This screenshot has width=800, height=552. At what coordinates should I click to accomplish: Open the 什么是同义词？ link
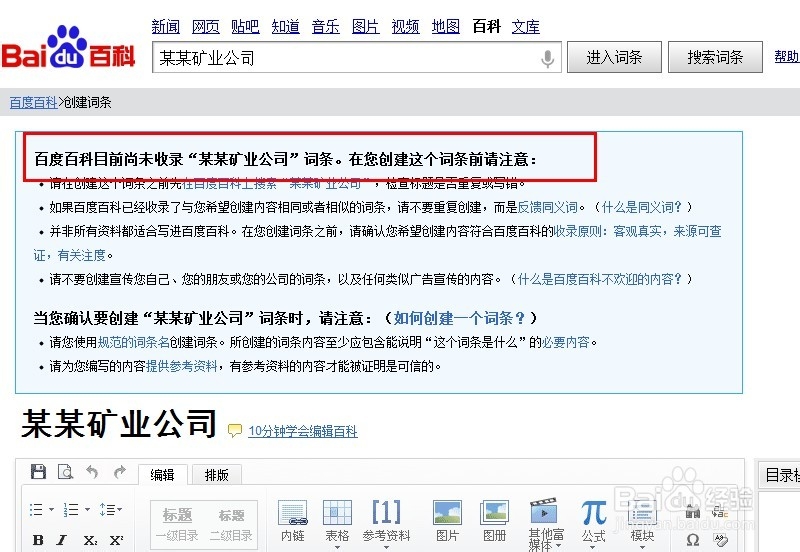642,207
